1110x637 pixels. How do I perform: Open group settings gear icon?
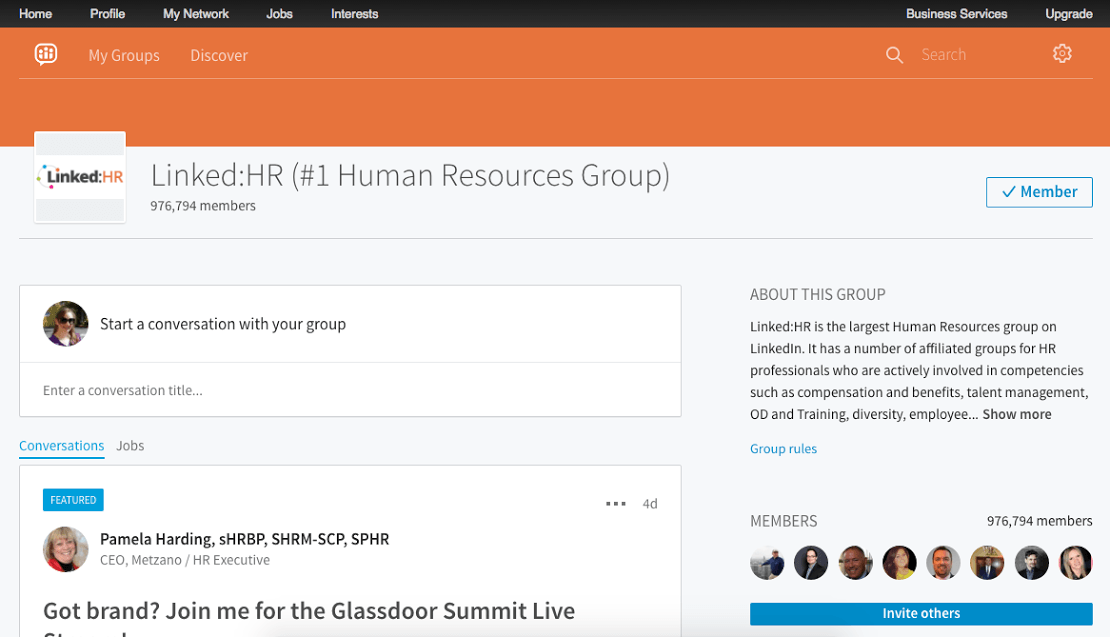tap(1062, 54)
